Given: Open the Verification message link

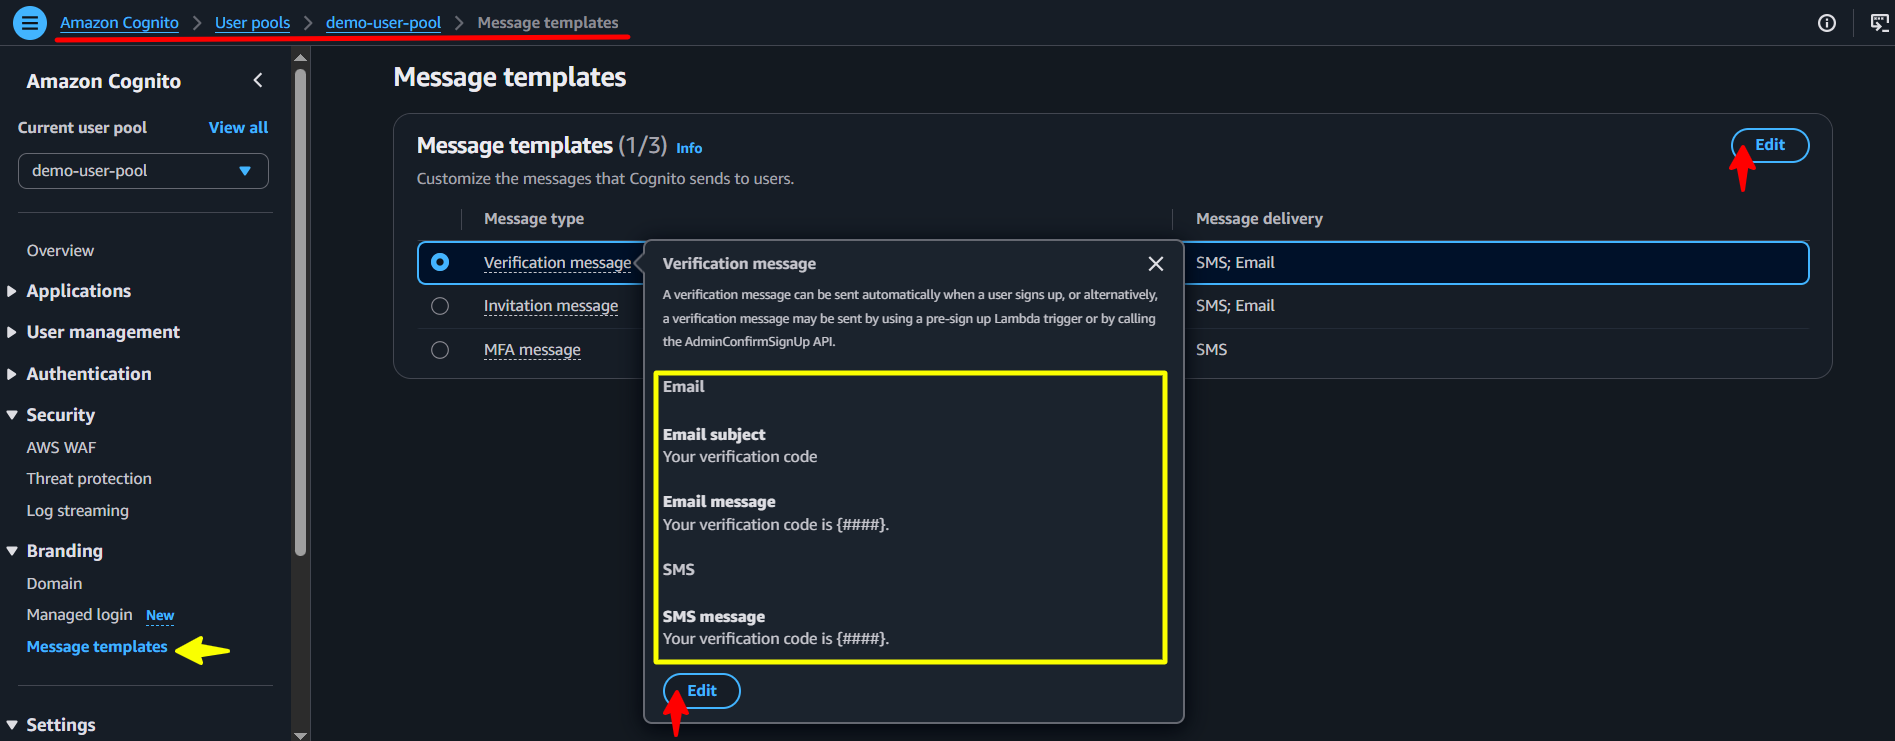Looking at the screenshot, I should click(557, 263).
